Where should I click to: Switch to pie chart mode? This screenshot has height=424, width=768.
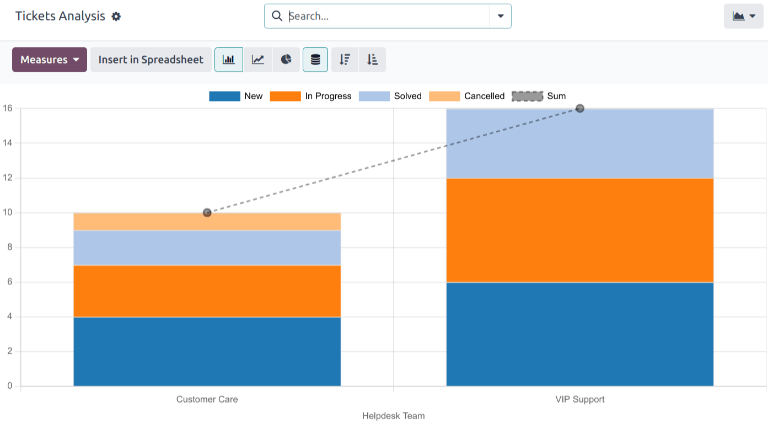(x=286, y=60)
